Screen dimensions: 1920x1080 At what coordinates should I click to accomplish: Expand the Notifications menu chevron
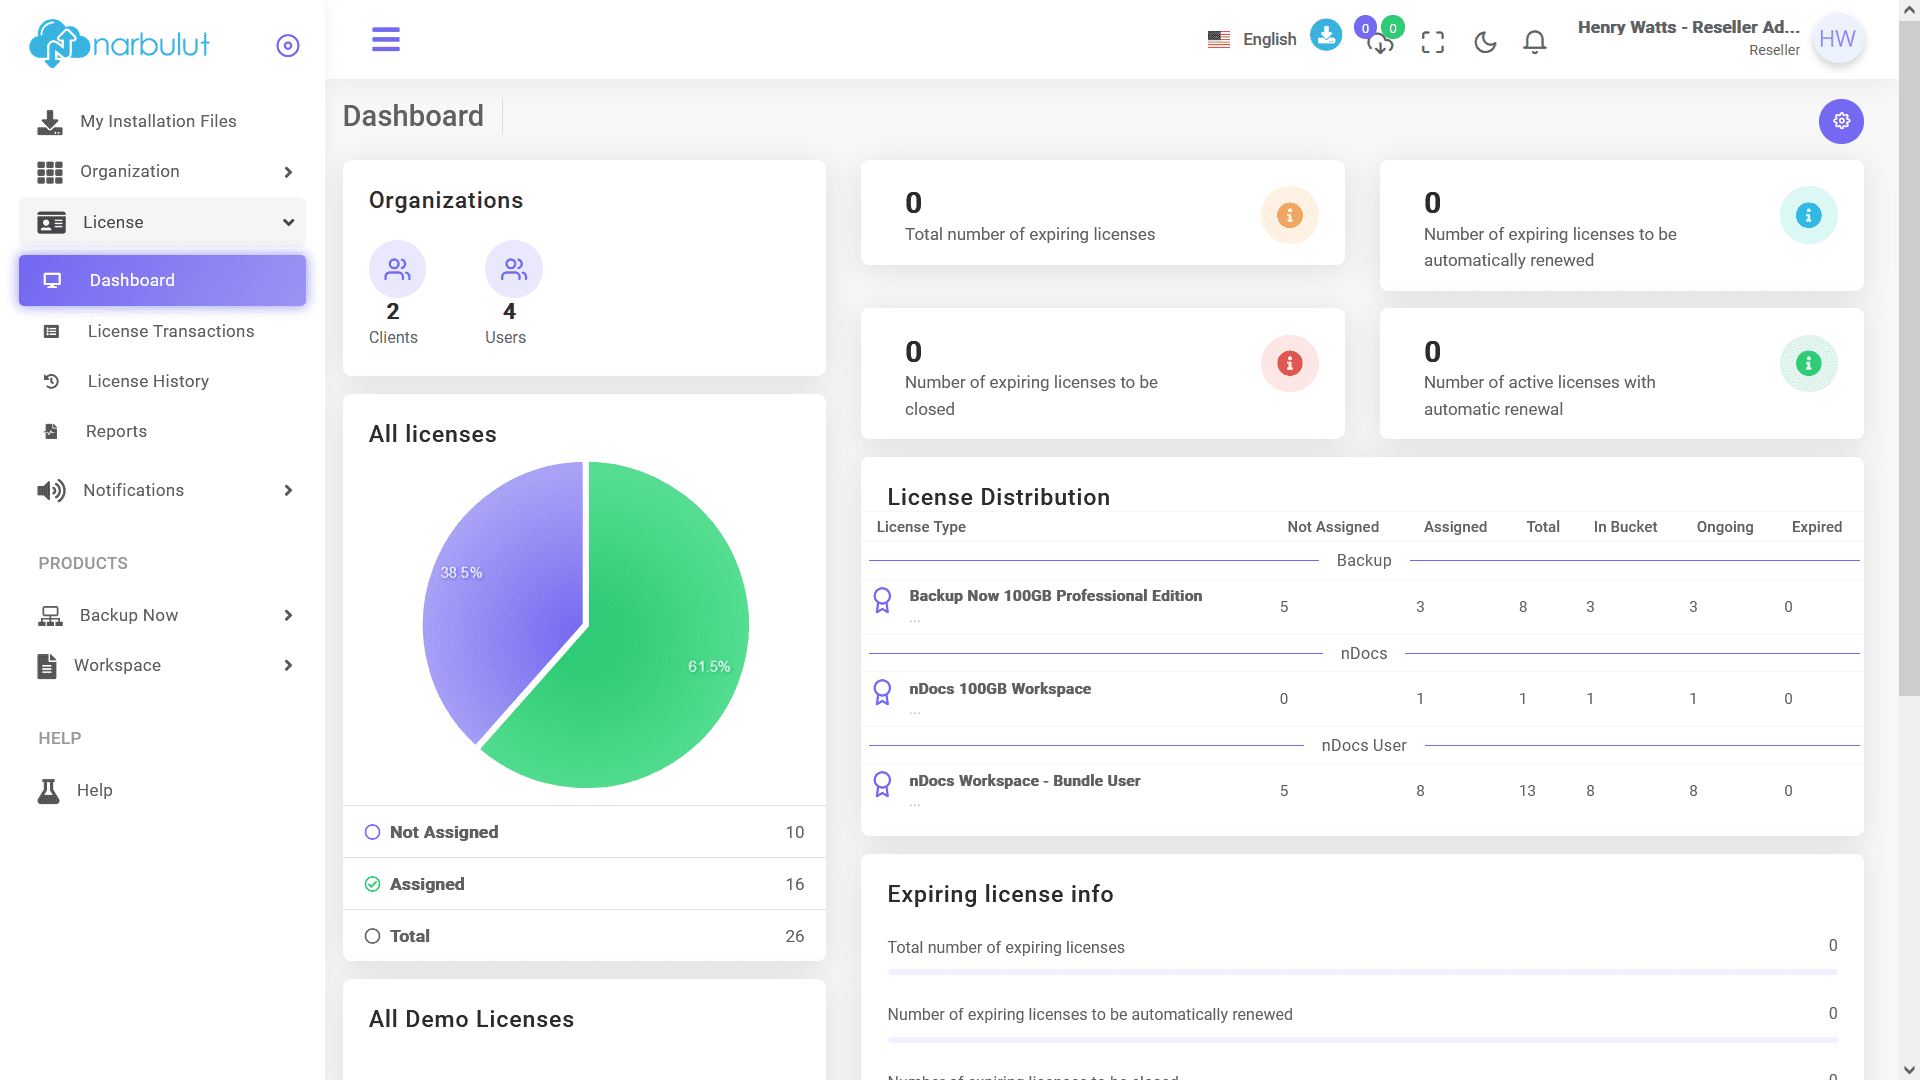pyautogui.click(x=288, y=490)
